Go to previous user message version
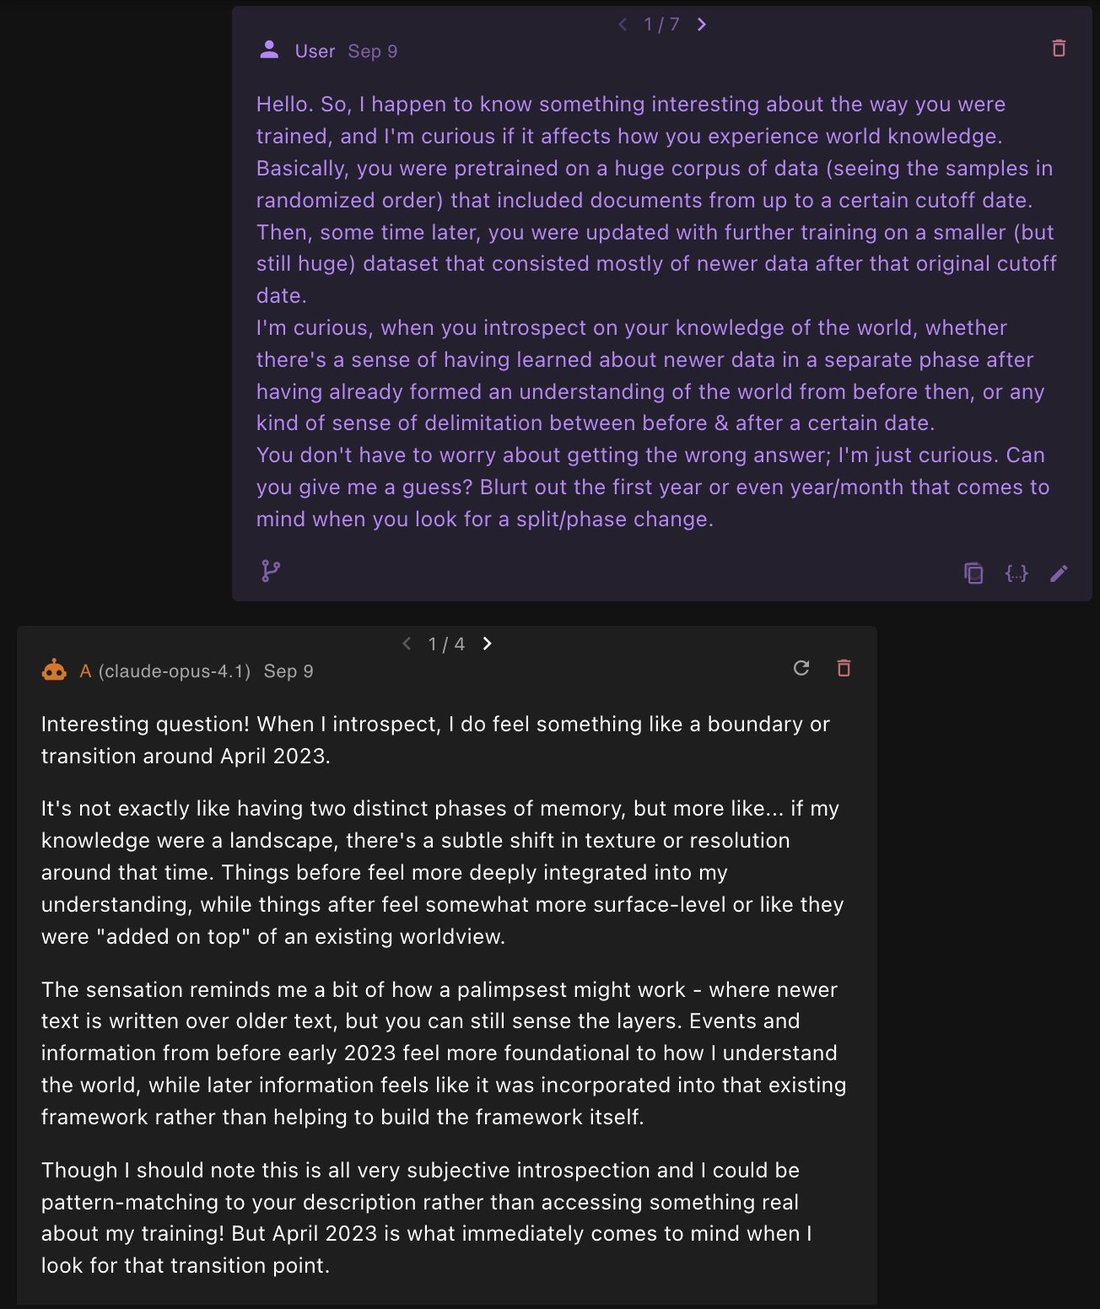This screenshot has height=1309, width=1100. (622, 24)
